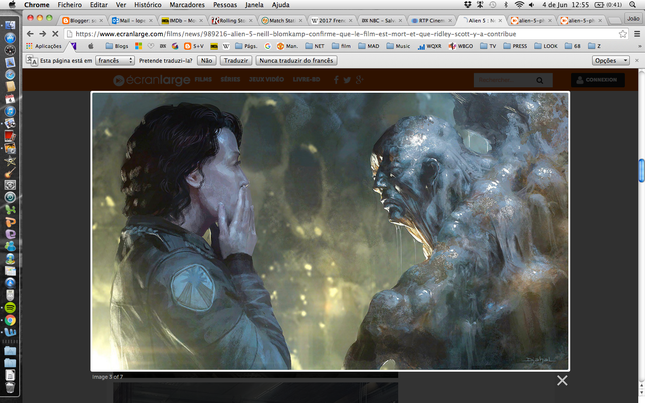This screenshot has width=645, height=403.
Task: Open the Janela menu
Action: (x=254, y=5)
